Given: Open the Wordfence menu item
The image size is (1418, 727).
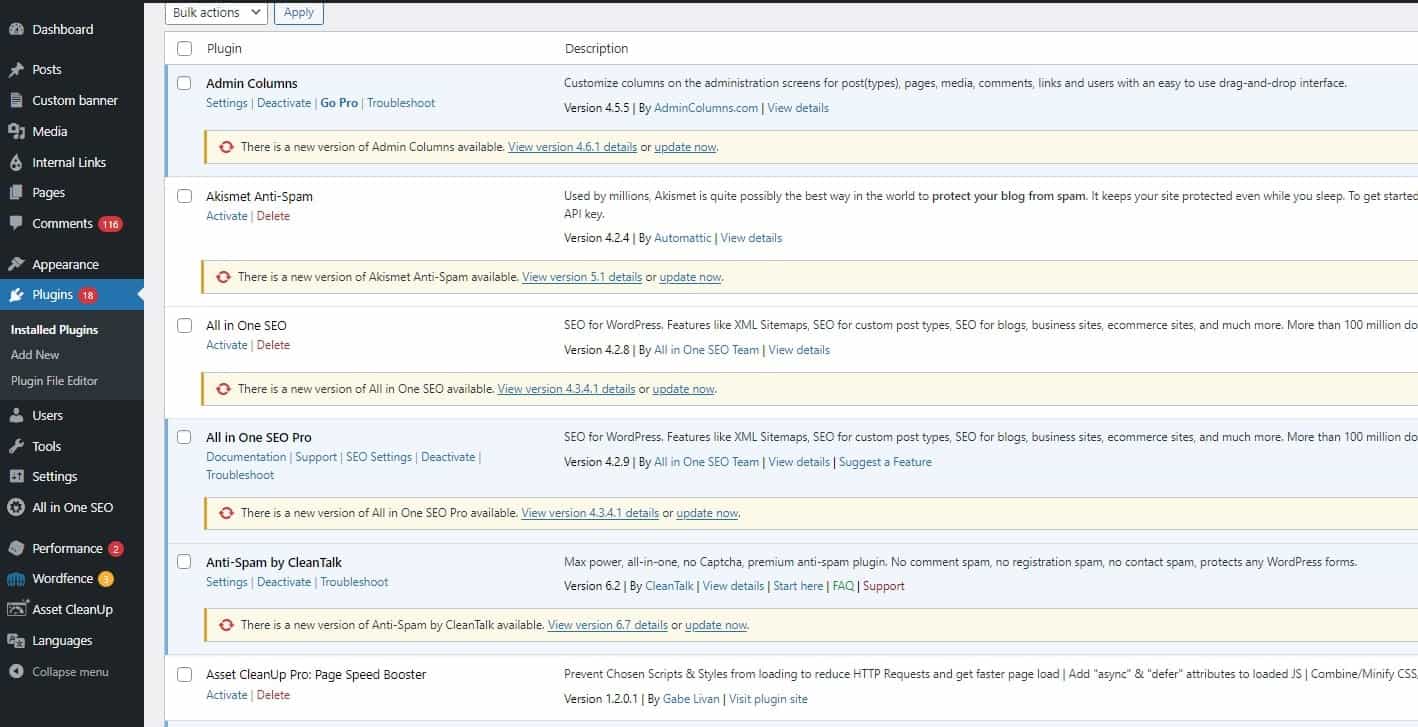Looking at the screenshot, I should 72,579.
